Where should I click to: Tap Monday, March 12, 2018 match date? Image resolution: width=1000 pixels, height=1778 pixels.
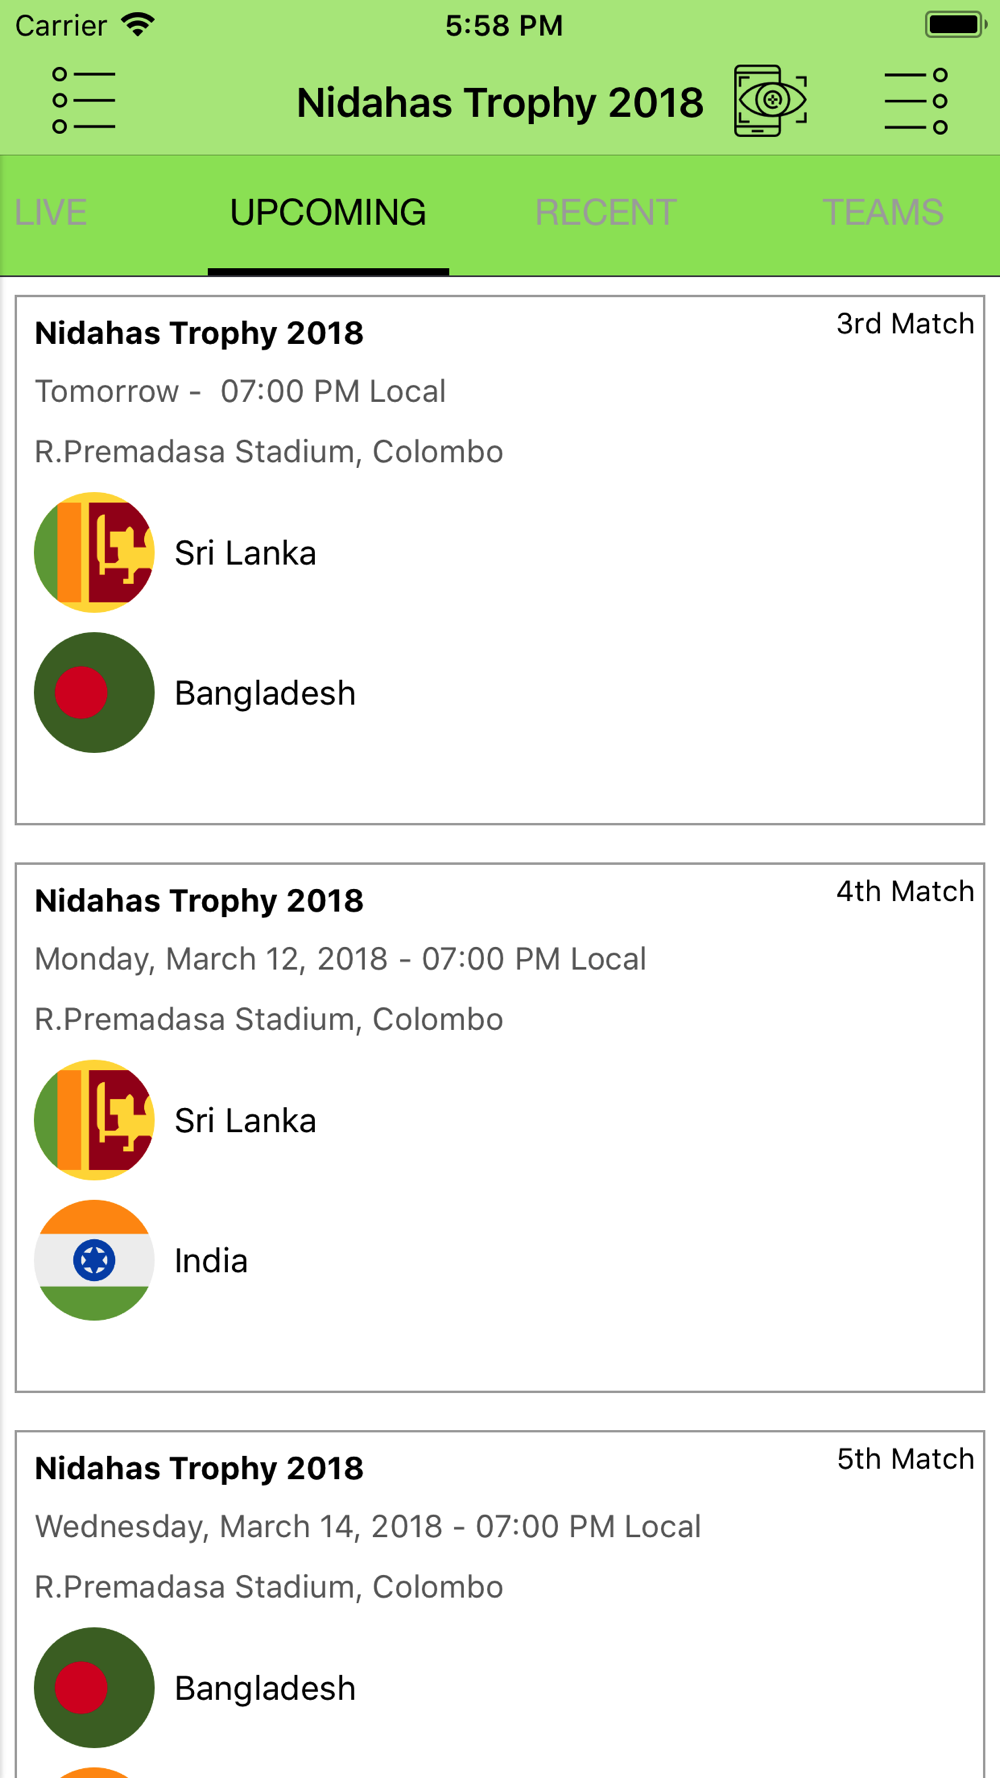pos(211,959)
